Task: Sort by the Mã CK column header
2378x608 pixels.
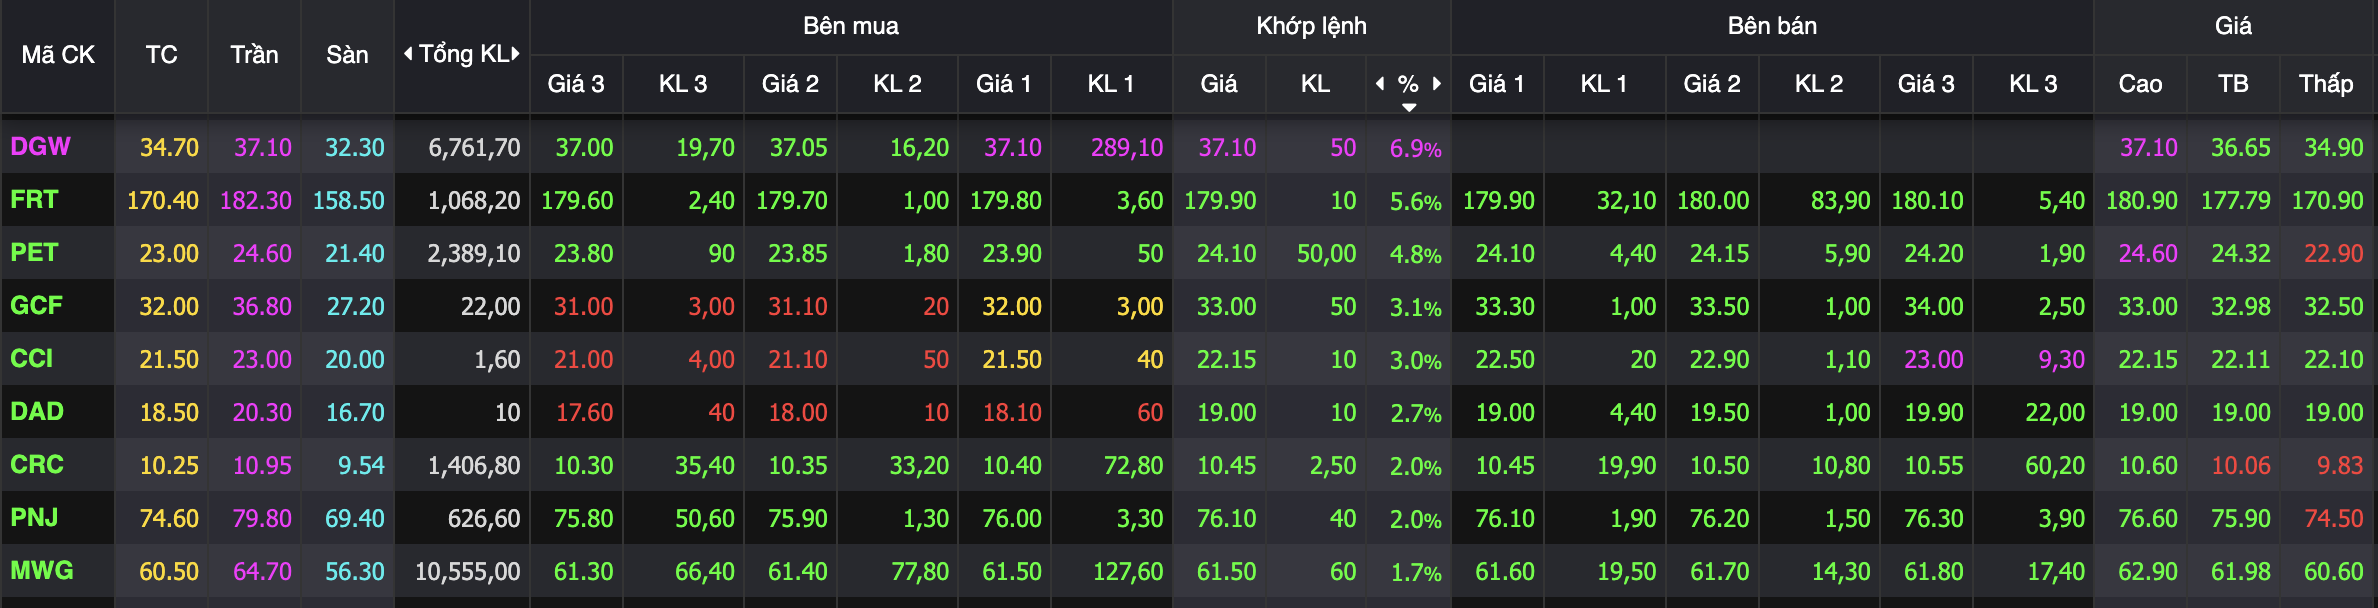Action: click(58, 55)
